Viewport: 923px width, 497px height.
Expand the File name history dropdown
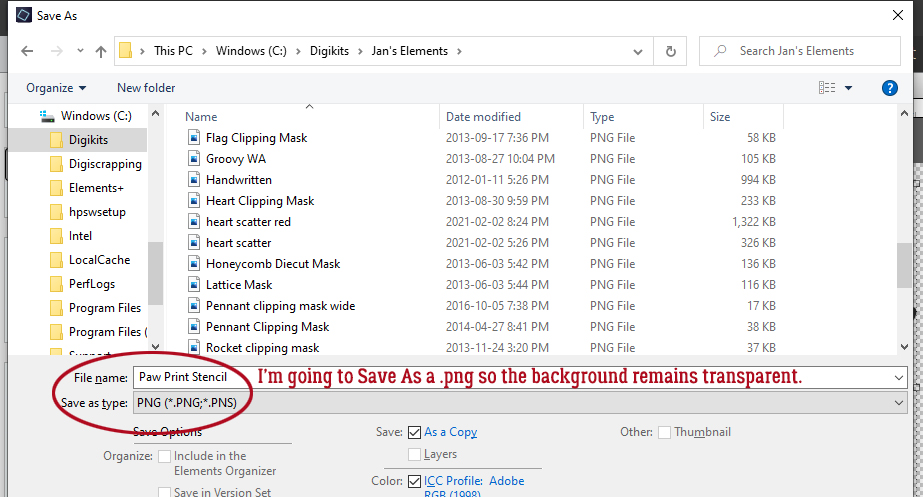[898, 377]
